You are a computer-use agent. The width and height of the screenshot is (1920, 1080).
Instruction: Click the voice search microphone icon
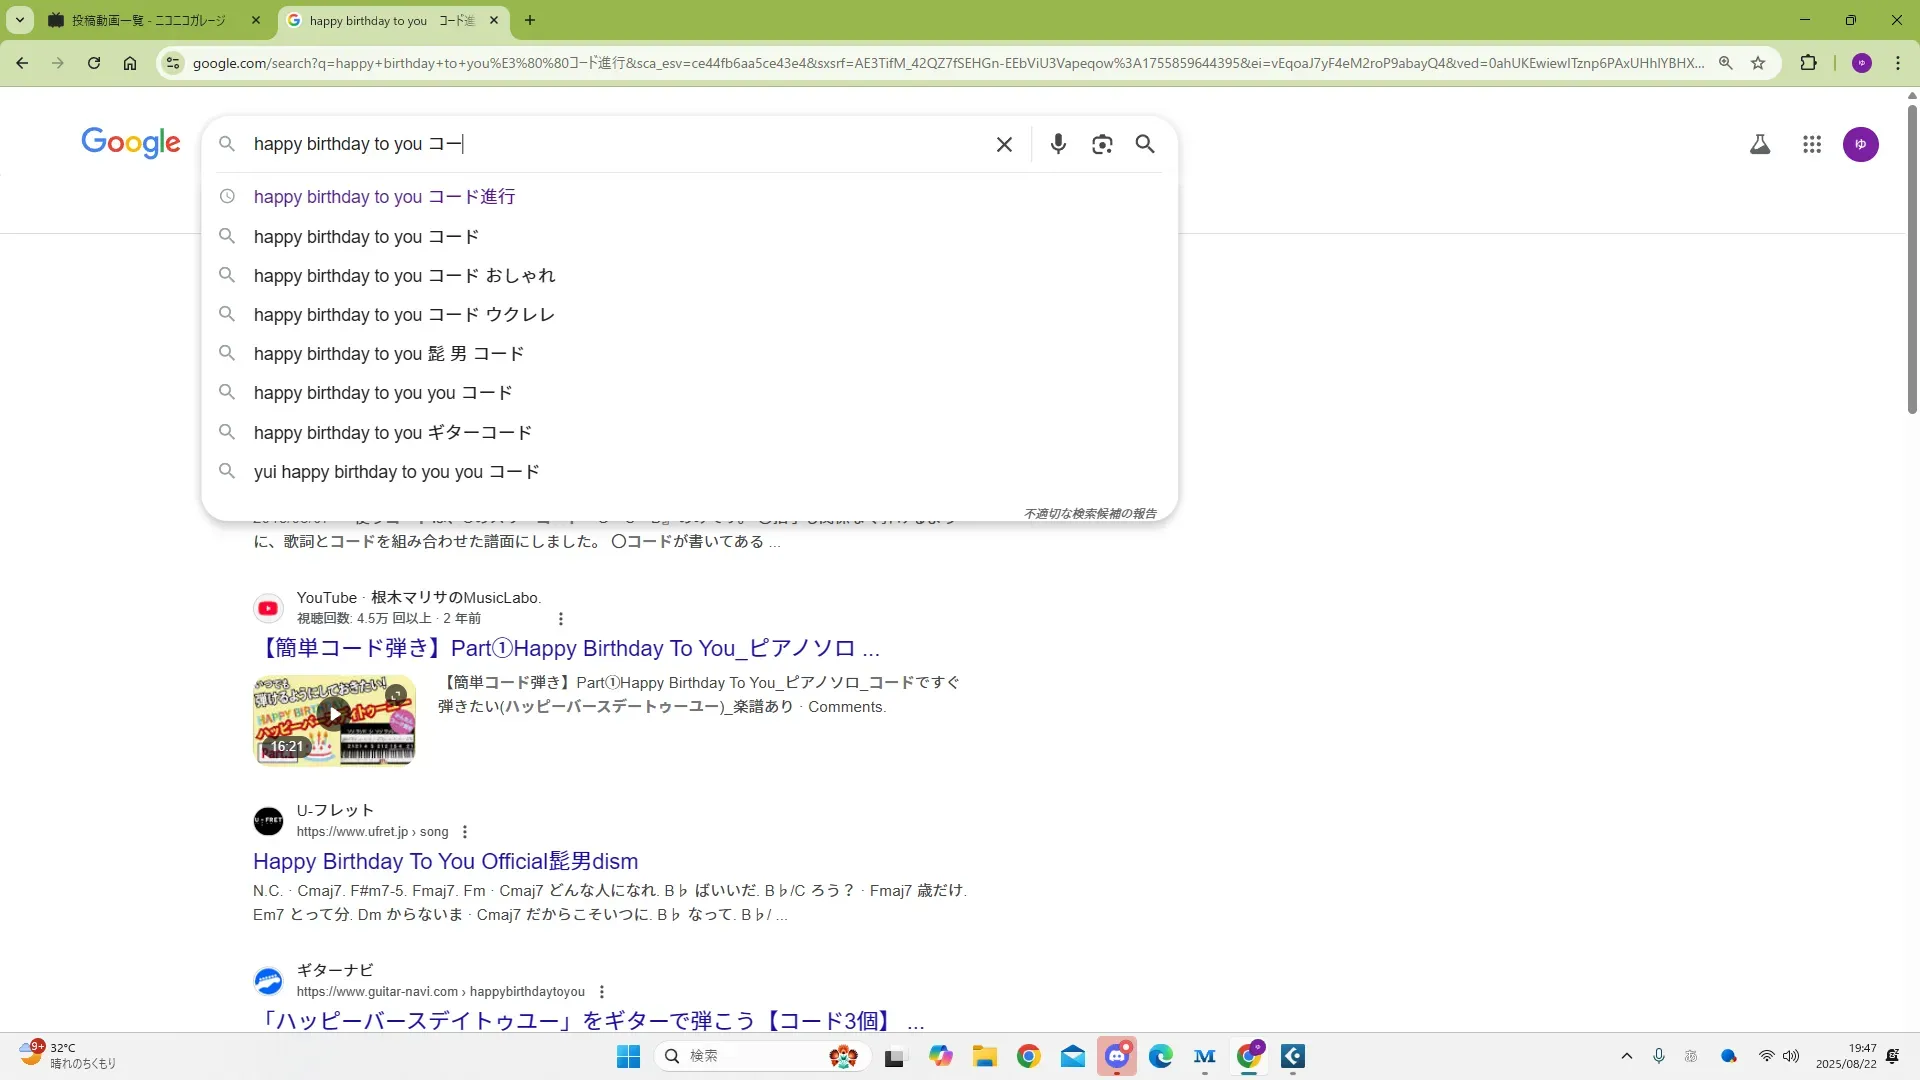point(1058,144)
